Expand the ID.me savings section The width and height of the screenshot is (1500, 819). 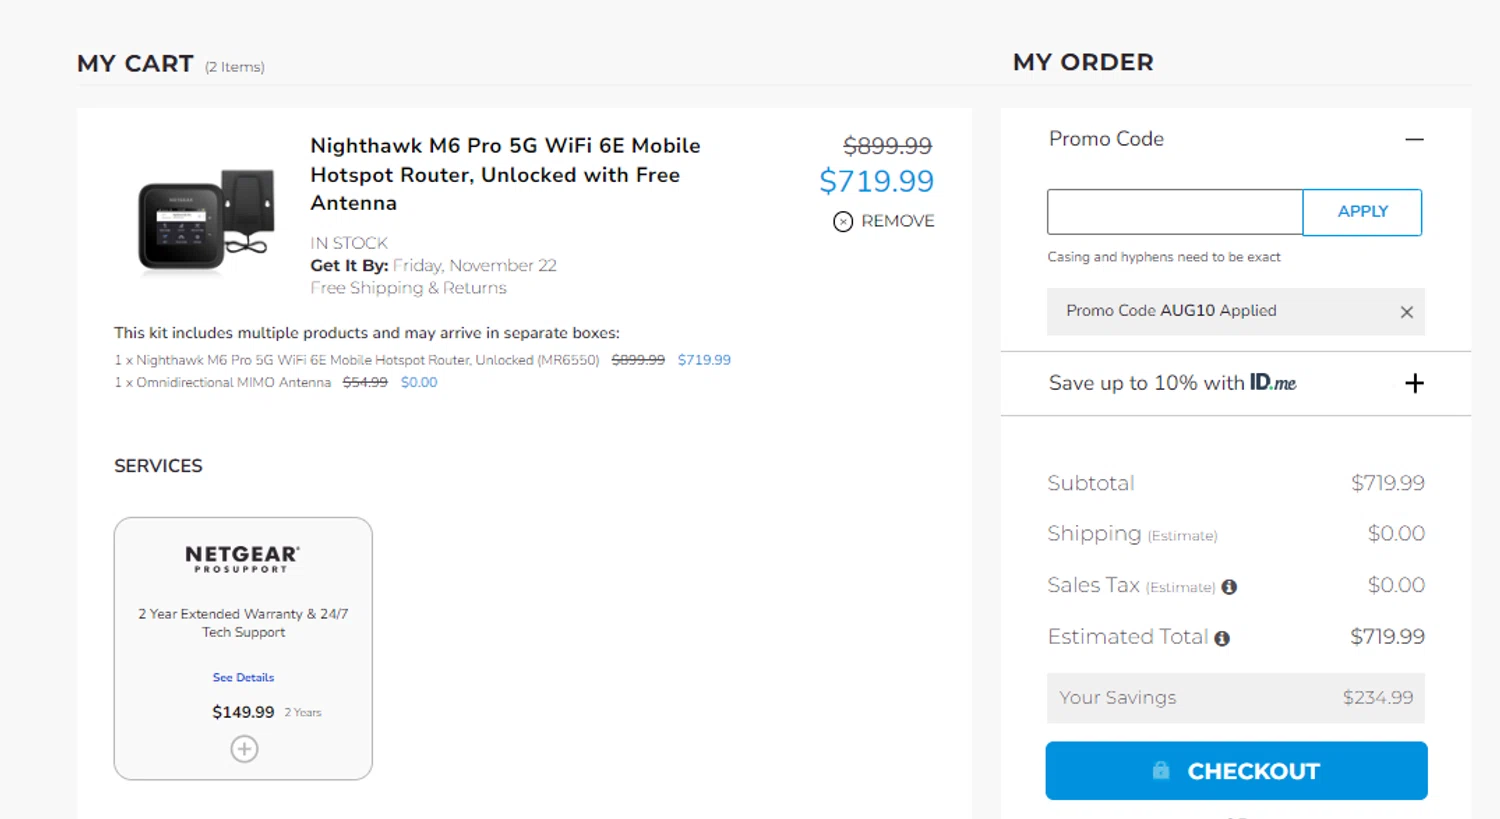point(1414,383)
